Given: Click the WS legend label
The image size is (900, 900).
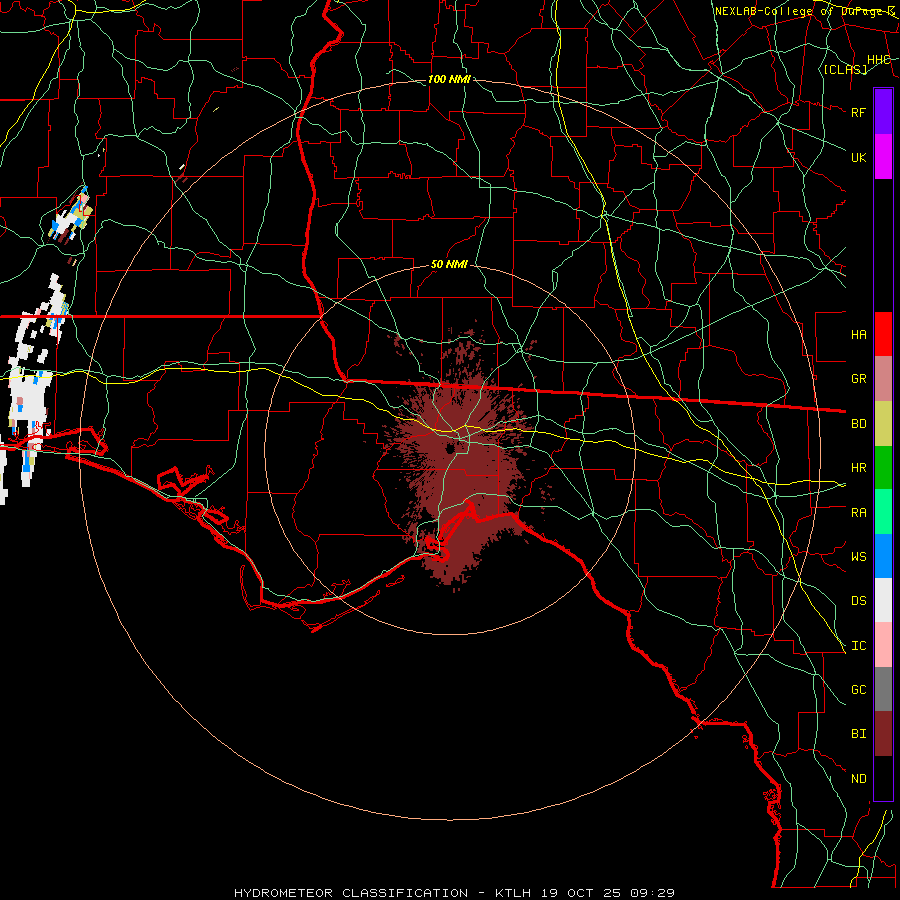Looking at the screenshot, I should pos(858,556).
